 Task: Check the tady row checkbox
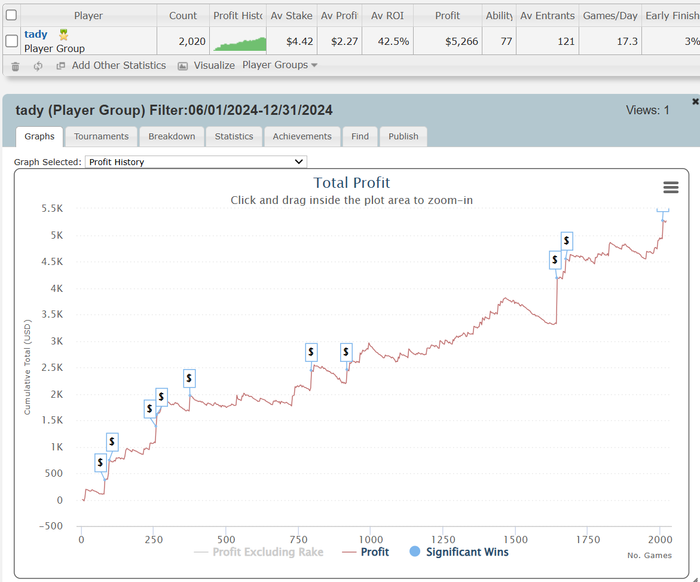pos(11,41)
